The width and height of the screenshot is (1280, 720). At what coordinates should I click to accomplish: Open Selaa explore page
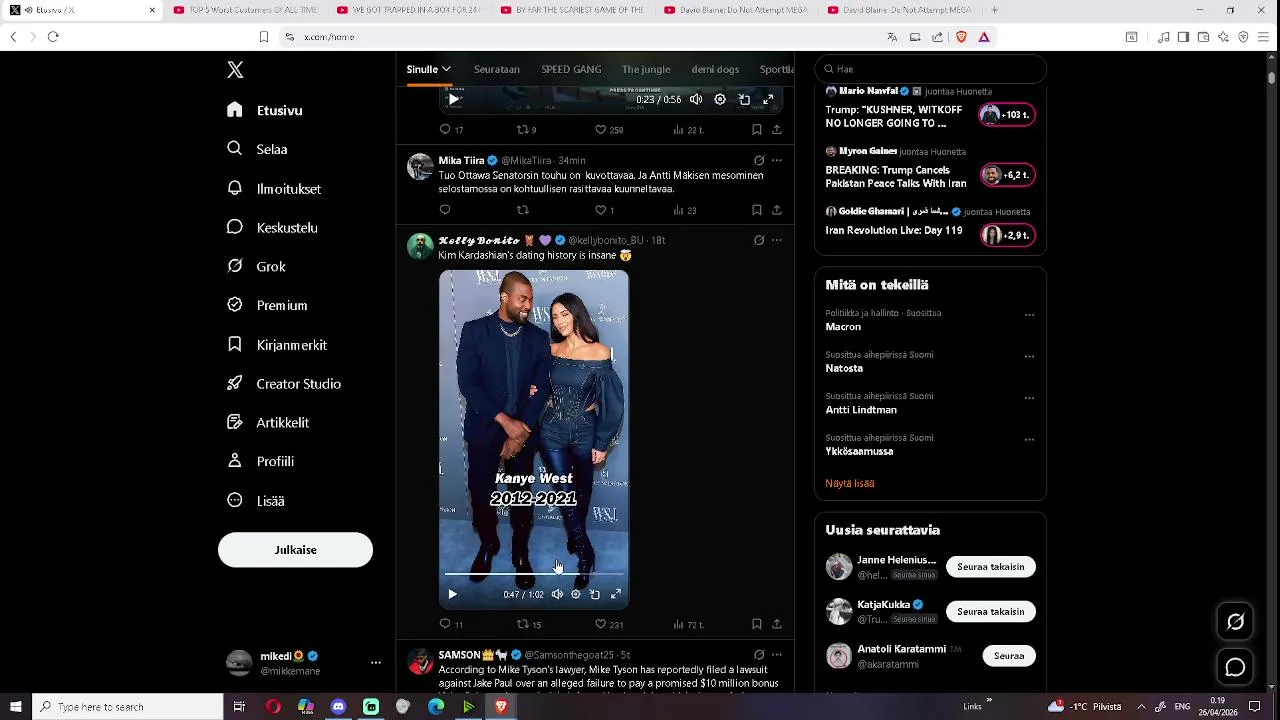pyautogui.click(x=258, y=149)
